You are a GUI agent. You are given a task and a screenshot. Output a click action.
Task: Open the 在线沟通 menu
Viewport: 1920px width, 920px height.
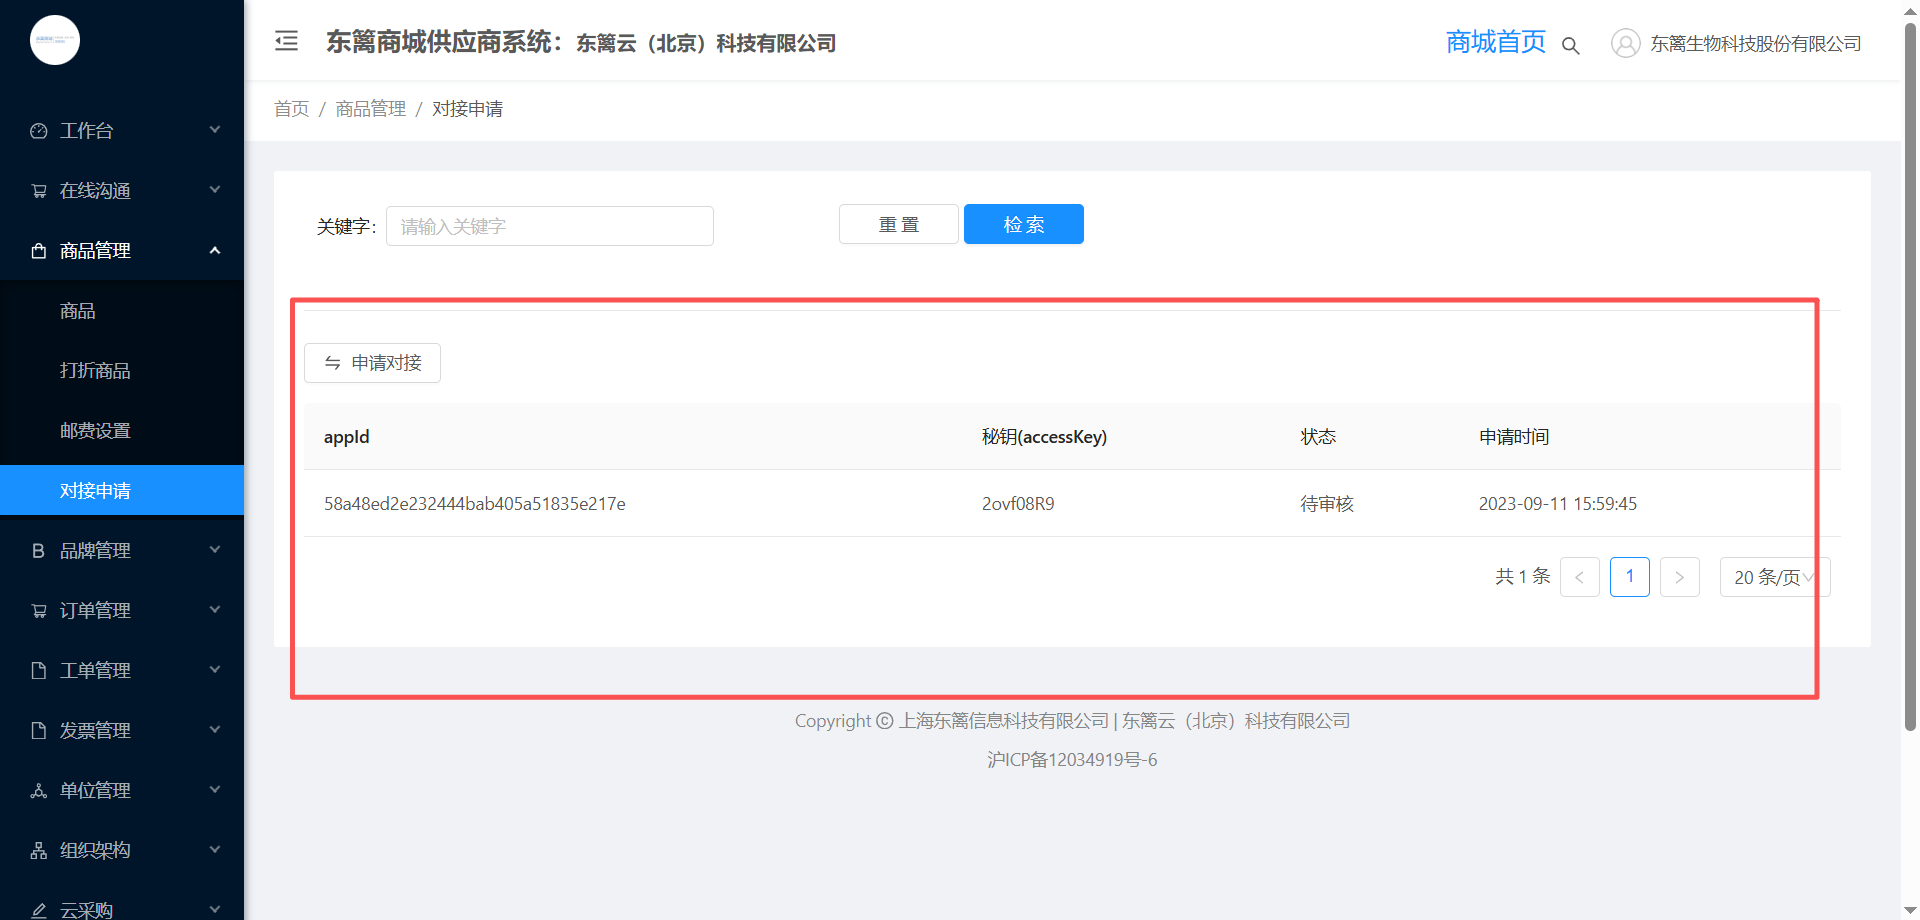(x=122, y=190)
